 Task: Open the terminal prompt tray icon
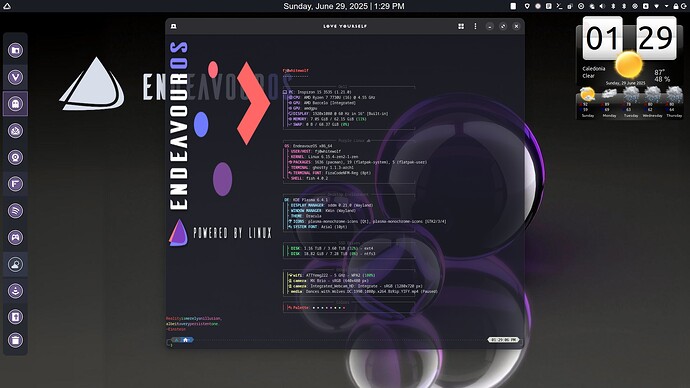pyautogui.click(x=559, y=6)
